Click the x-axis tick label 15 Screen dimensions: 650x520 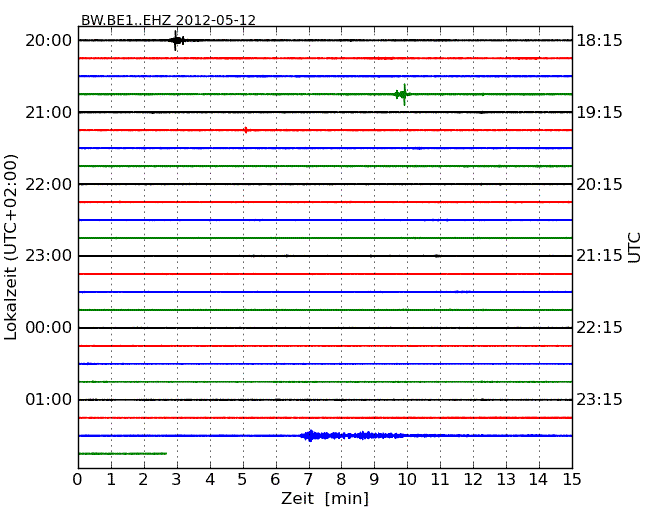click(572, 479)
